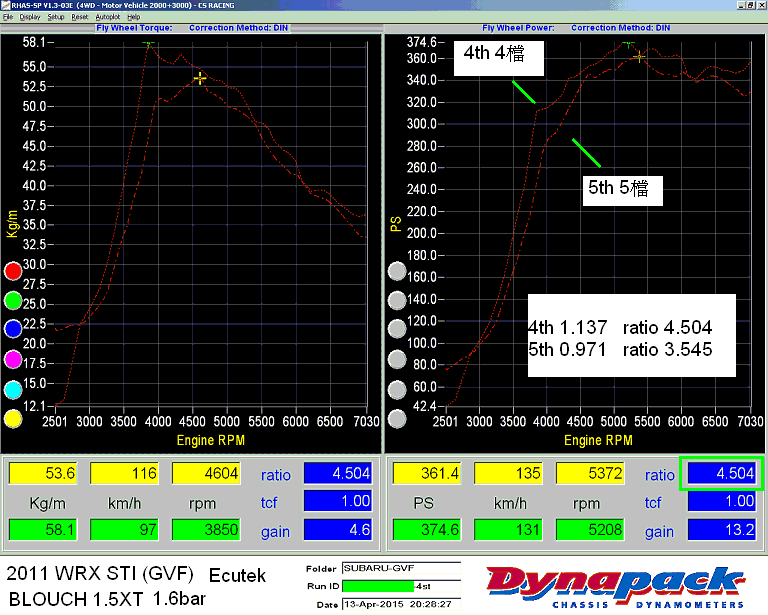Open the Display menu
The height and width of the screenshot is (615, 768).
29,17
